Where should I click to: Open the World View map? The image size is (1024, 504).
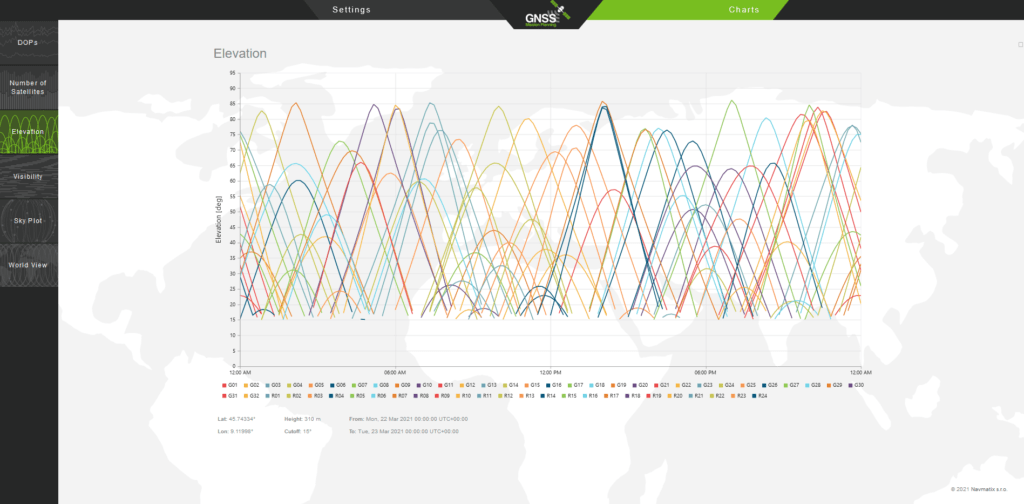coord(28,265)
